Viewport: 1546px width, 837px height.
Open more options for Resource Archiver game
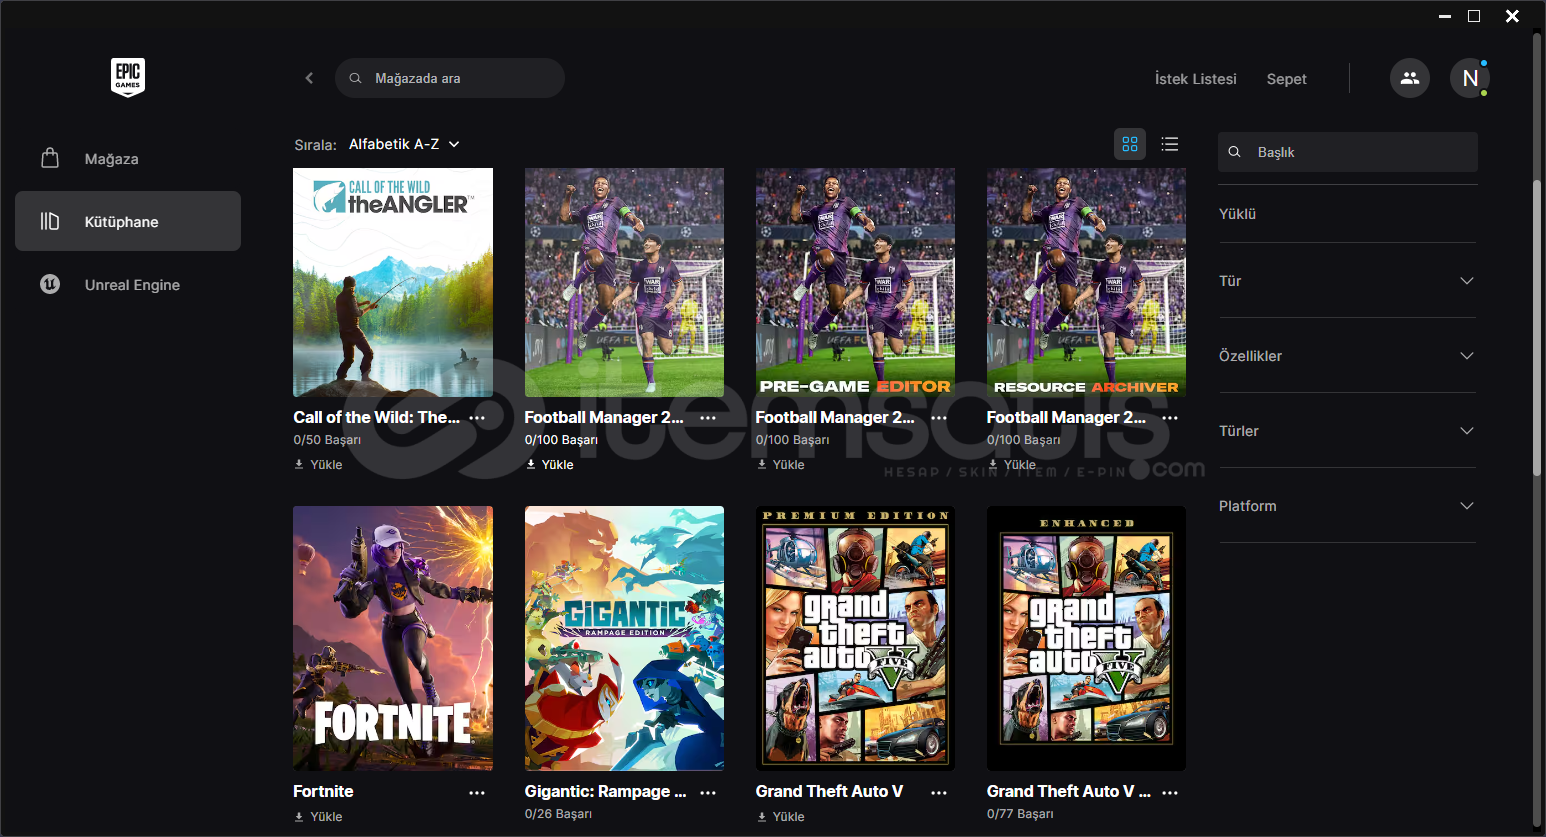[1170, 418]
